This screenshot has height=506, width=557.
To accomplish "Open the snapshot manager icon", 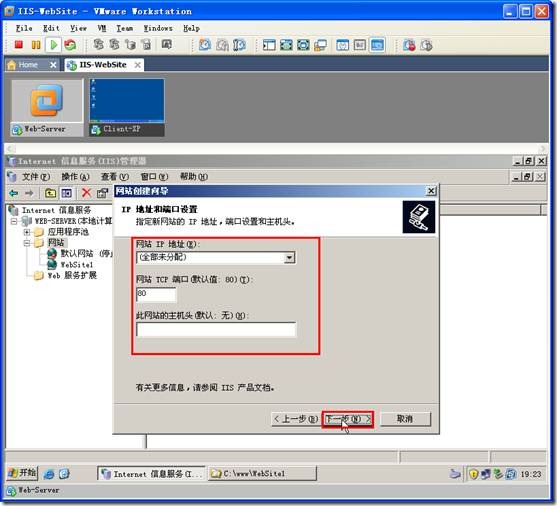I will (240, 45).
